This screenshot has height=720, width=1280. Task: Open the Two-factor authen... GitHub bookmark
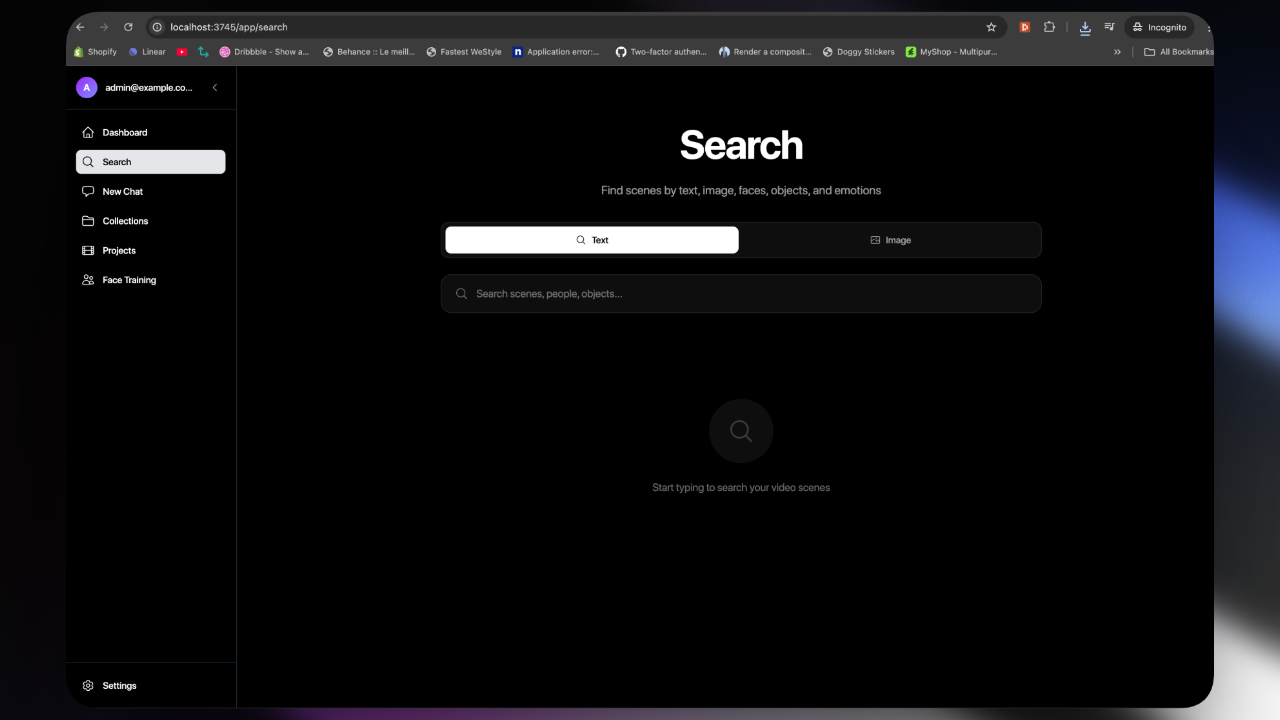(x=661, y=52)
